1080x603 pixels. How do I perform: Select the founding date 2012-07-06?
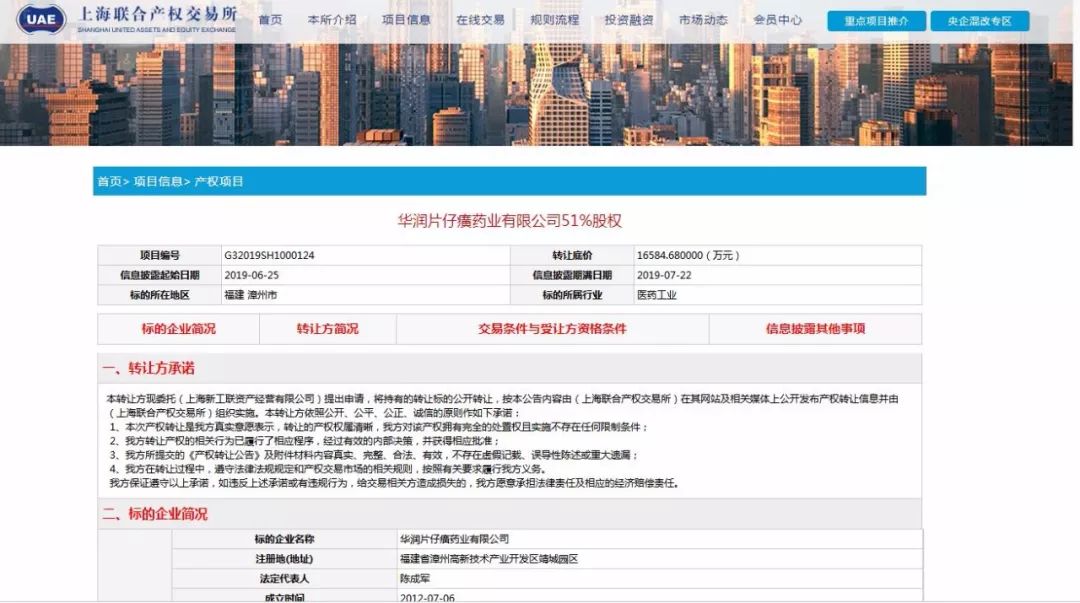tap(427, 597)
